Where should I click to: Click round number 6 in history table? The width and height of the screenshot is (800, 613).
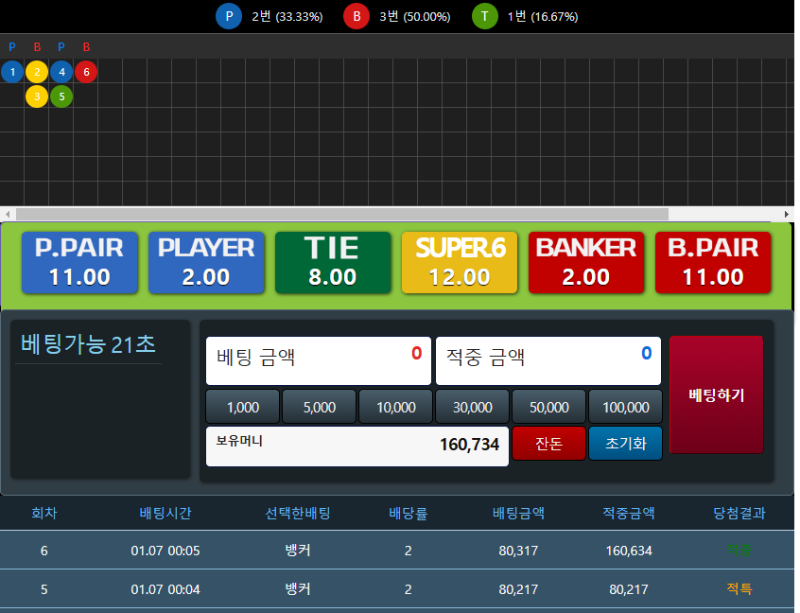(44, 550)
